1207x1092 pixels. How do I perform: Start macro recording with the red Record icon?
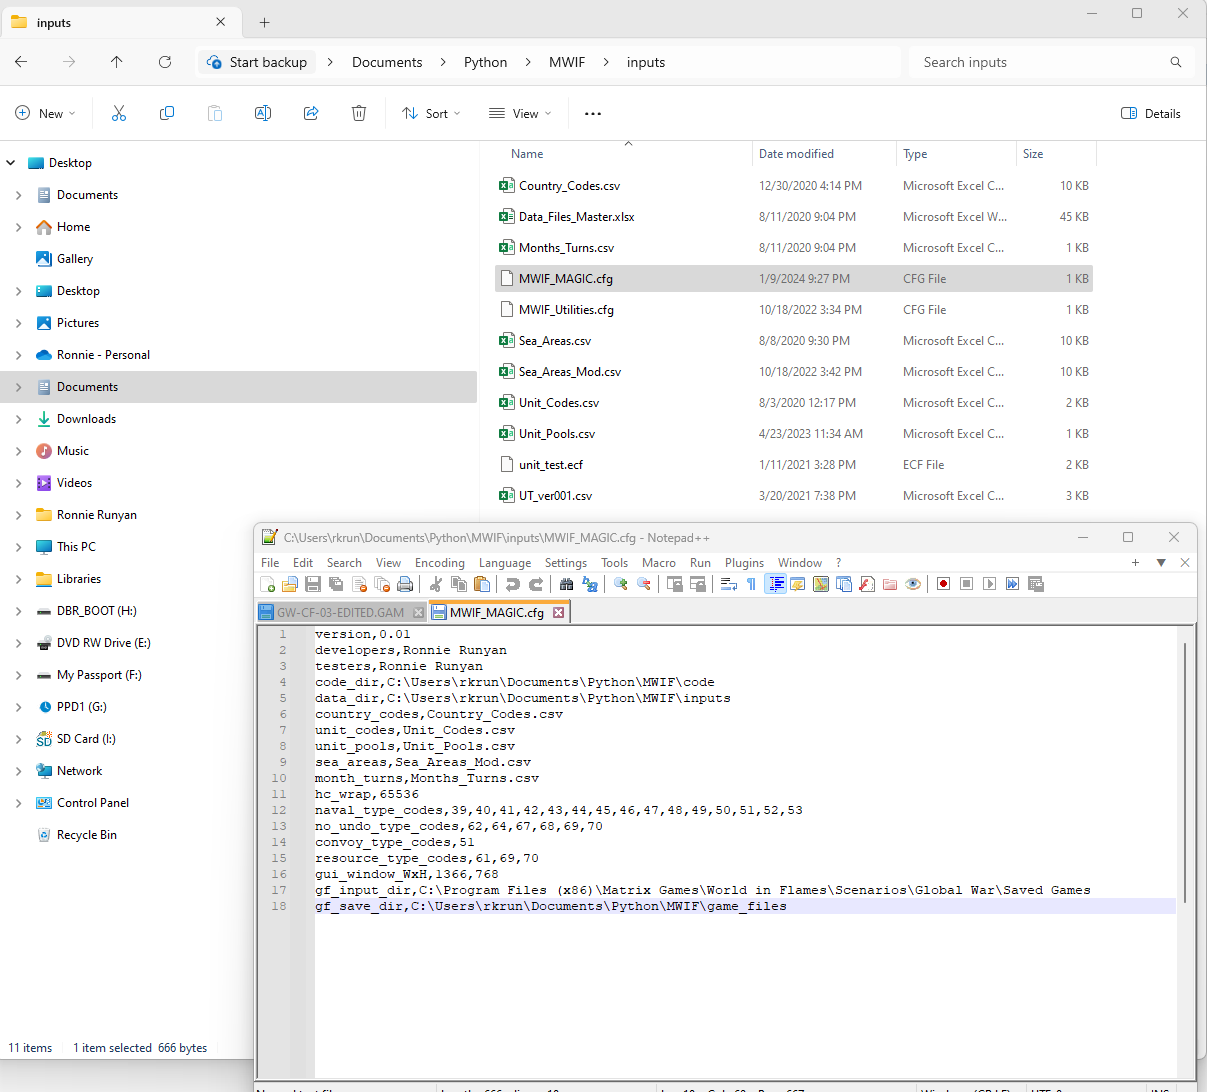point(943,584)
